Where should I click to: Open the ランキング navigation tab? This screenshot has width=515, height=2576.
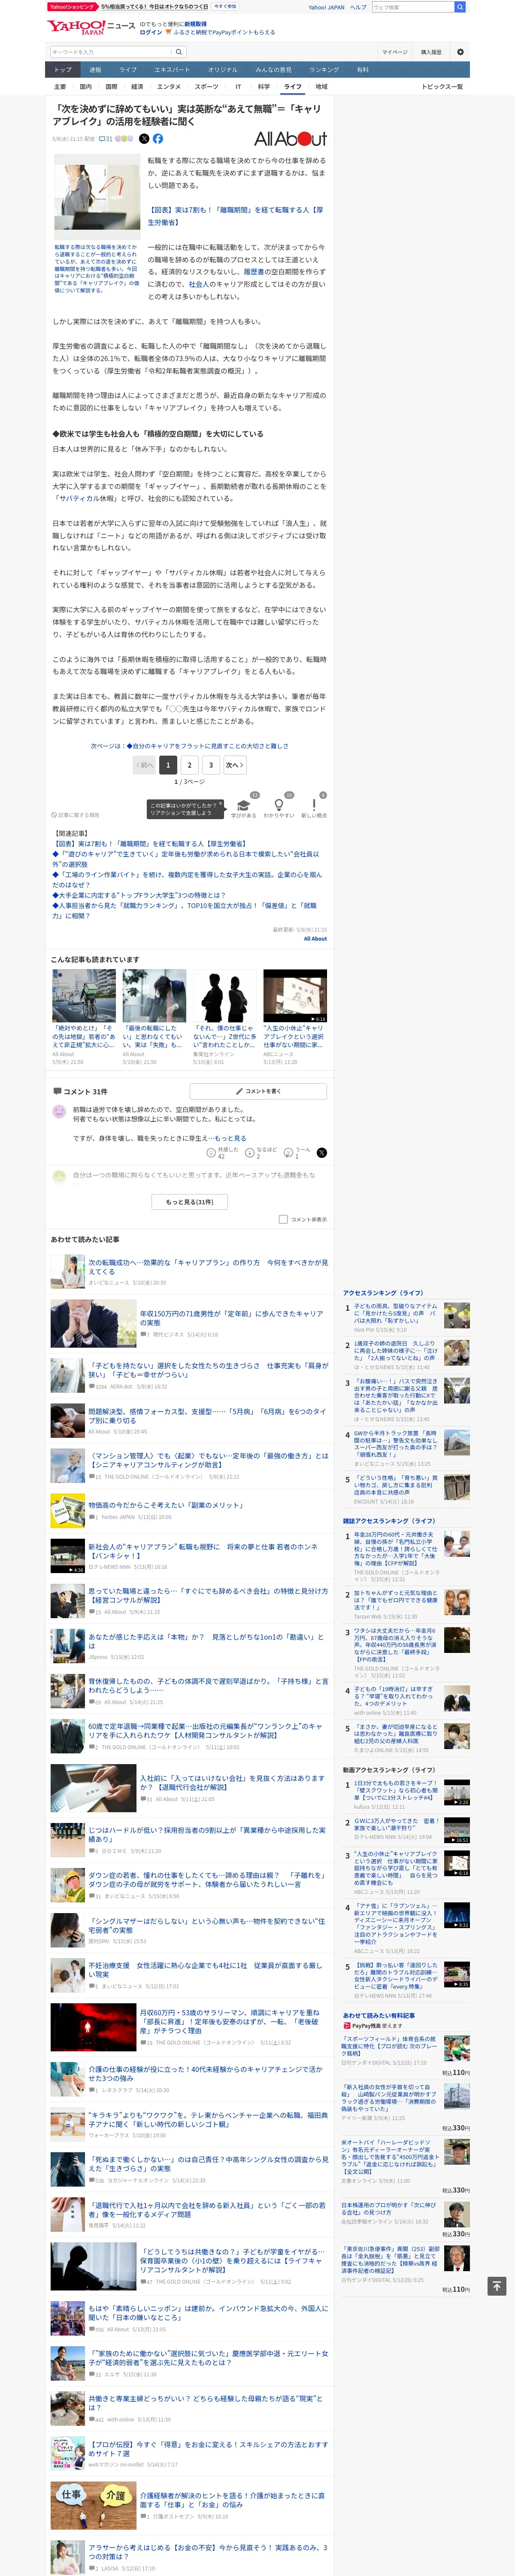323,70
